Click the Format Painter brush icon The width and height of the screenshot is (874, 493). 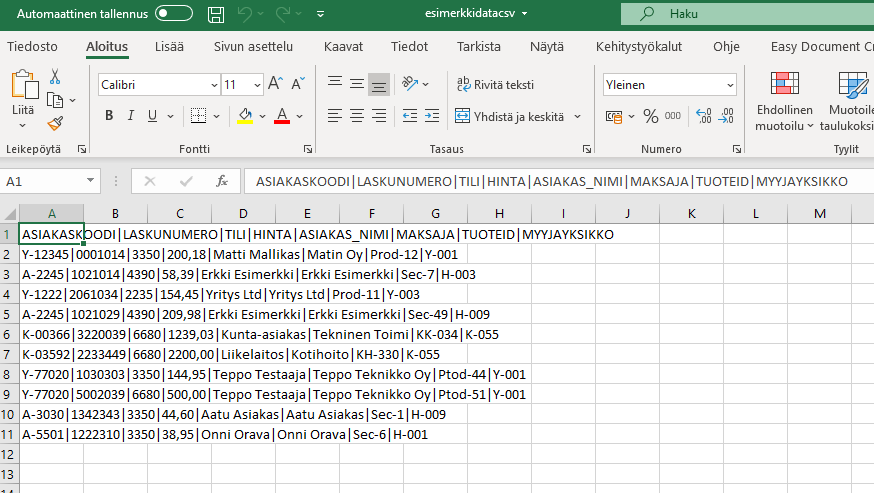(x=55, y=123)
